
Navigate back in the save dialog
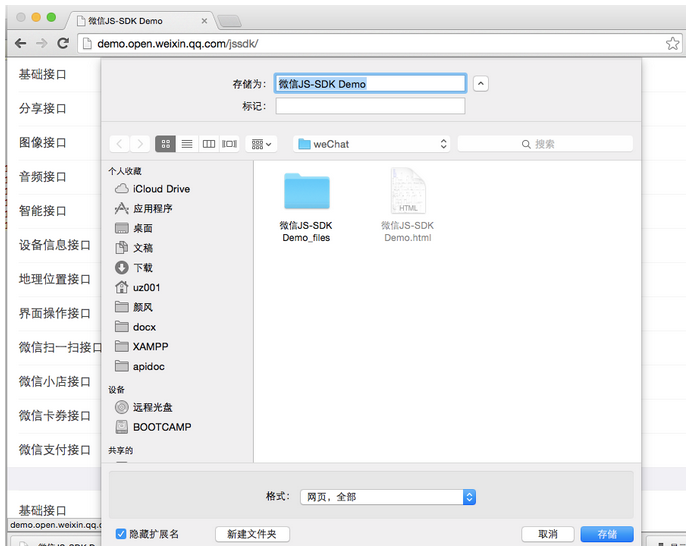[x=119, y=144]
